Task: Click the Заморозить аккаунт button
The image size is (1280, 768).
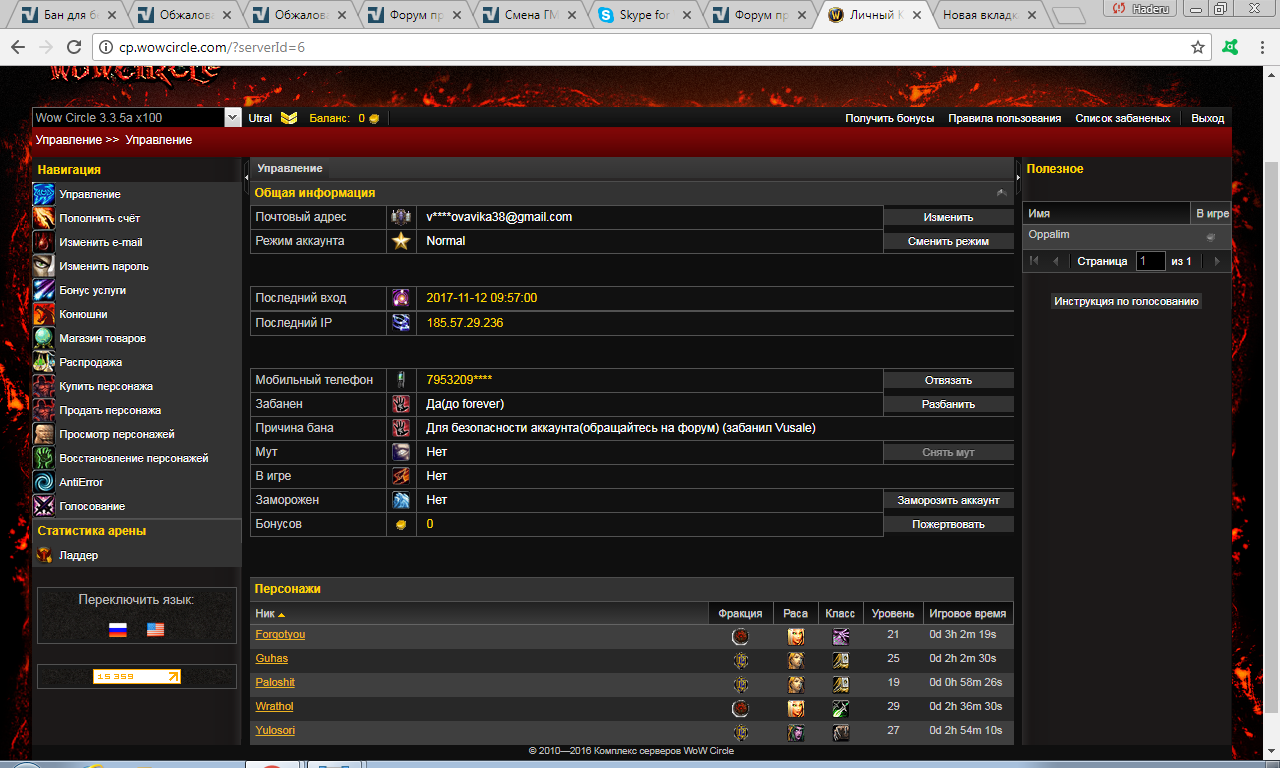Action: pos(948,500)
